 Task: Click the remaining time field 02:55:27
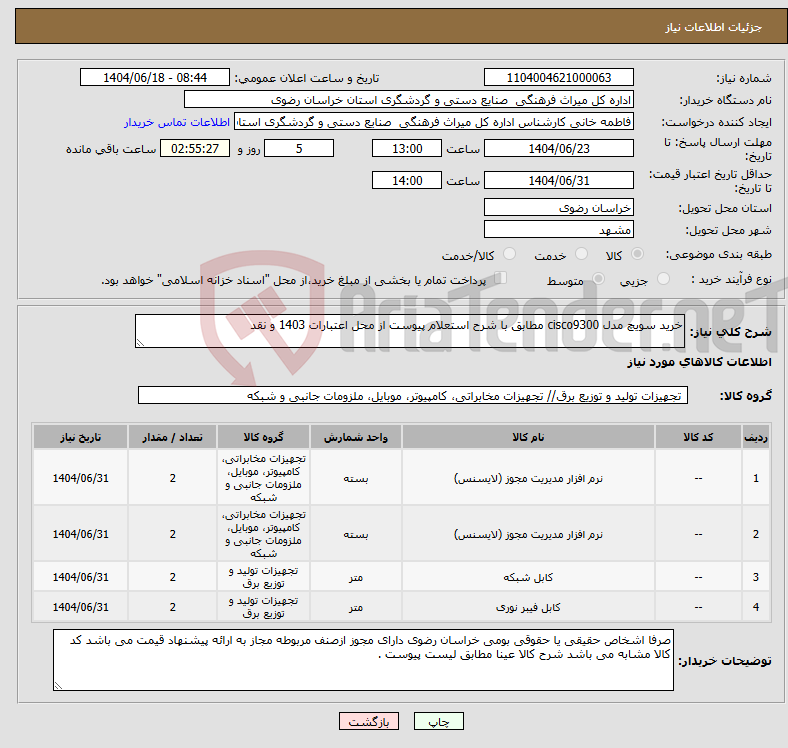coord(195,148)
